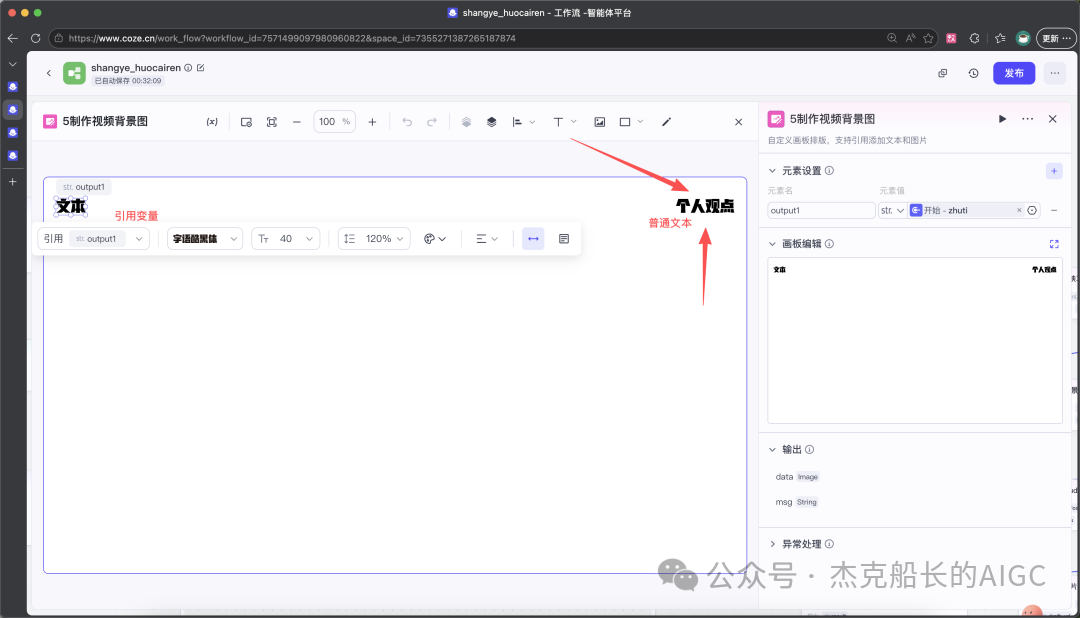Open header more options menu

1055,73
